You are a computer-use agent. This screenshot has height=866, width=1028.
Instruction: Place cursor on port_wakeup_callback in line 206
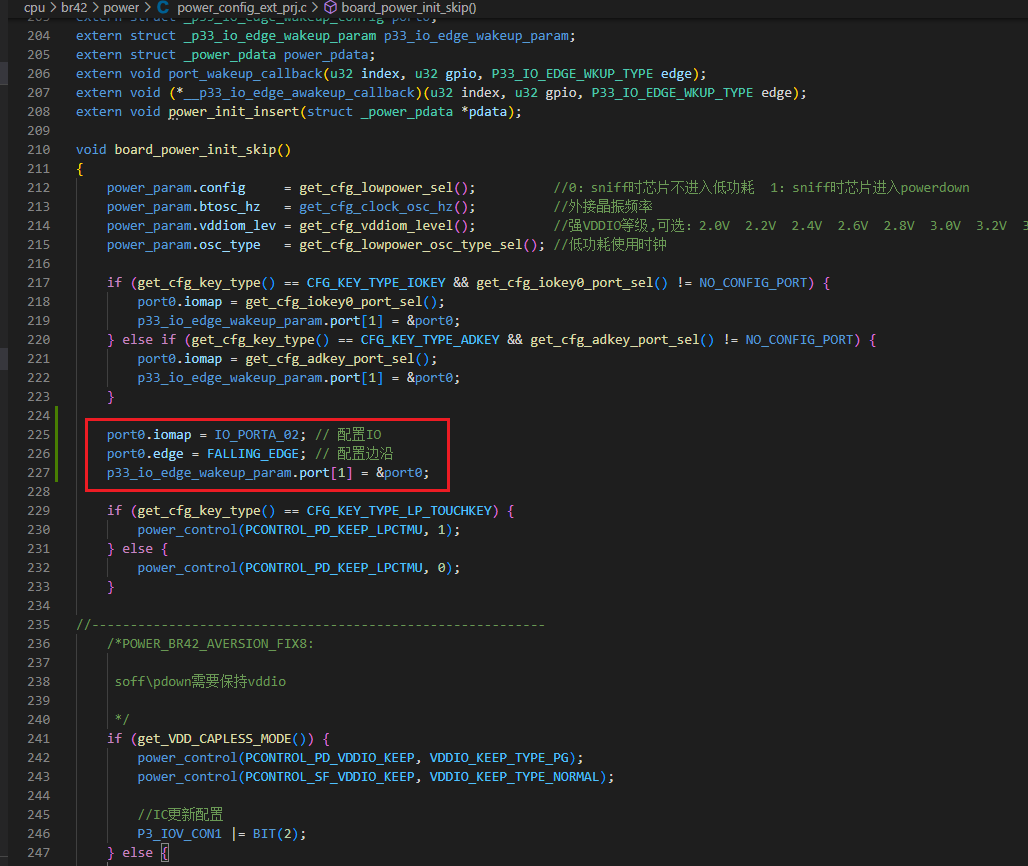[x=245, y=73]
